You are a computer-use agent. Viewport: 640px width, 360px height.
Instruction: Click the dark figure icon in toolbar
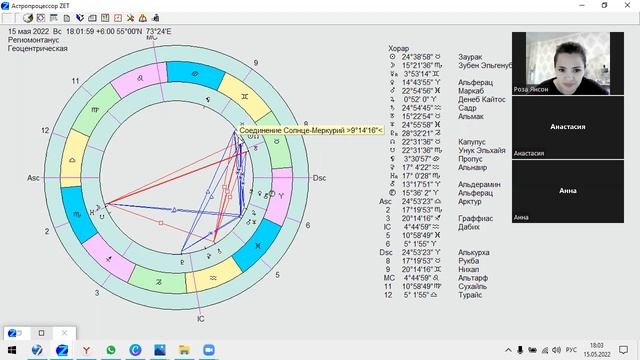(156, 18)
